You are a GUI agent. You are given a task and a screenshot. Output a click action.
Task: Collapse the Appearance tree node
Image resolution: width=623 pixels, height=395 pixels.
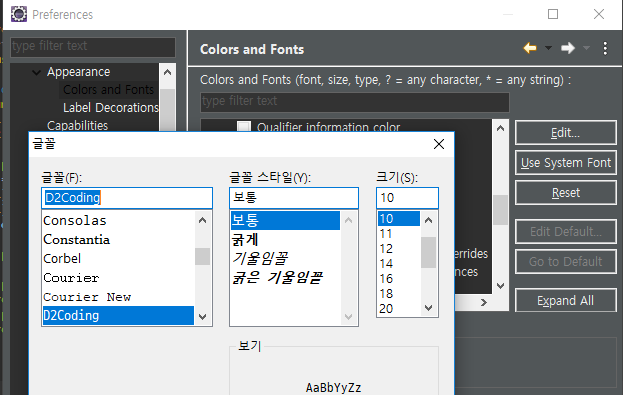coord(37,72)
